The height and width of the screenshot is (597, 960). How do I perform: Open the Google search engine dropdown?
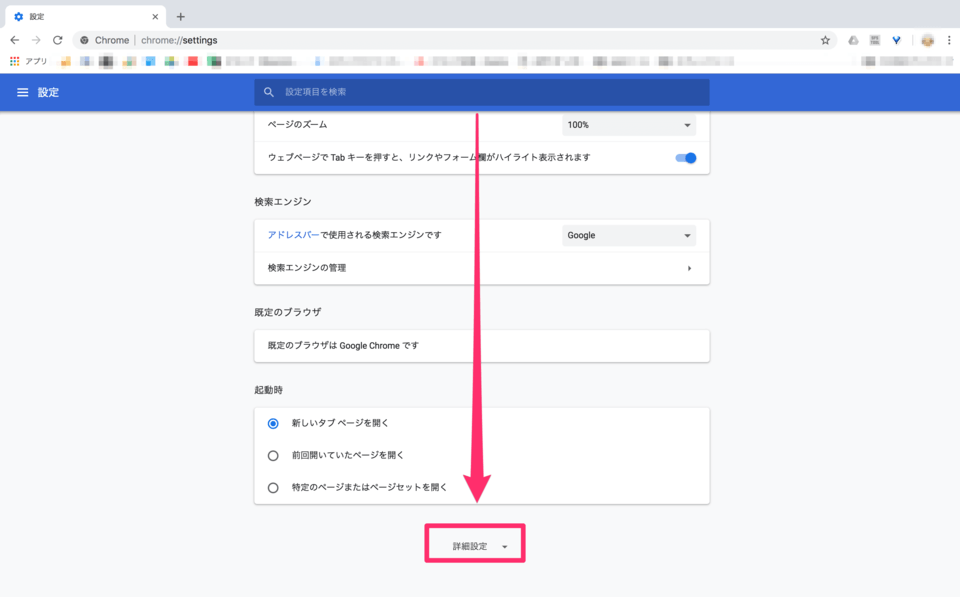coord(628,235)
